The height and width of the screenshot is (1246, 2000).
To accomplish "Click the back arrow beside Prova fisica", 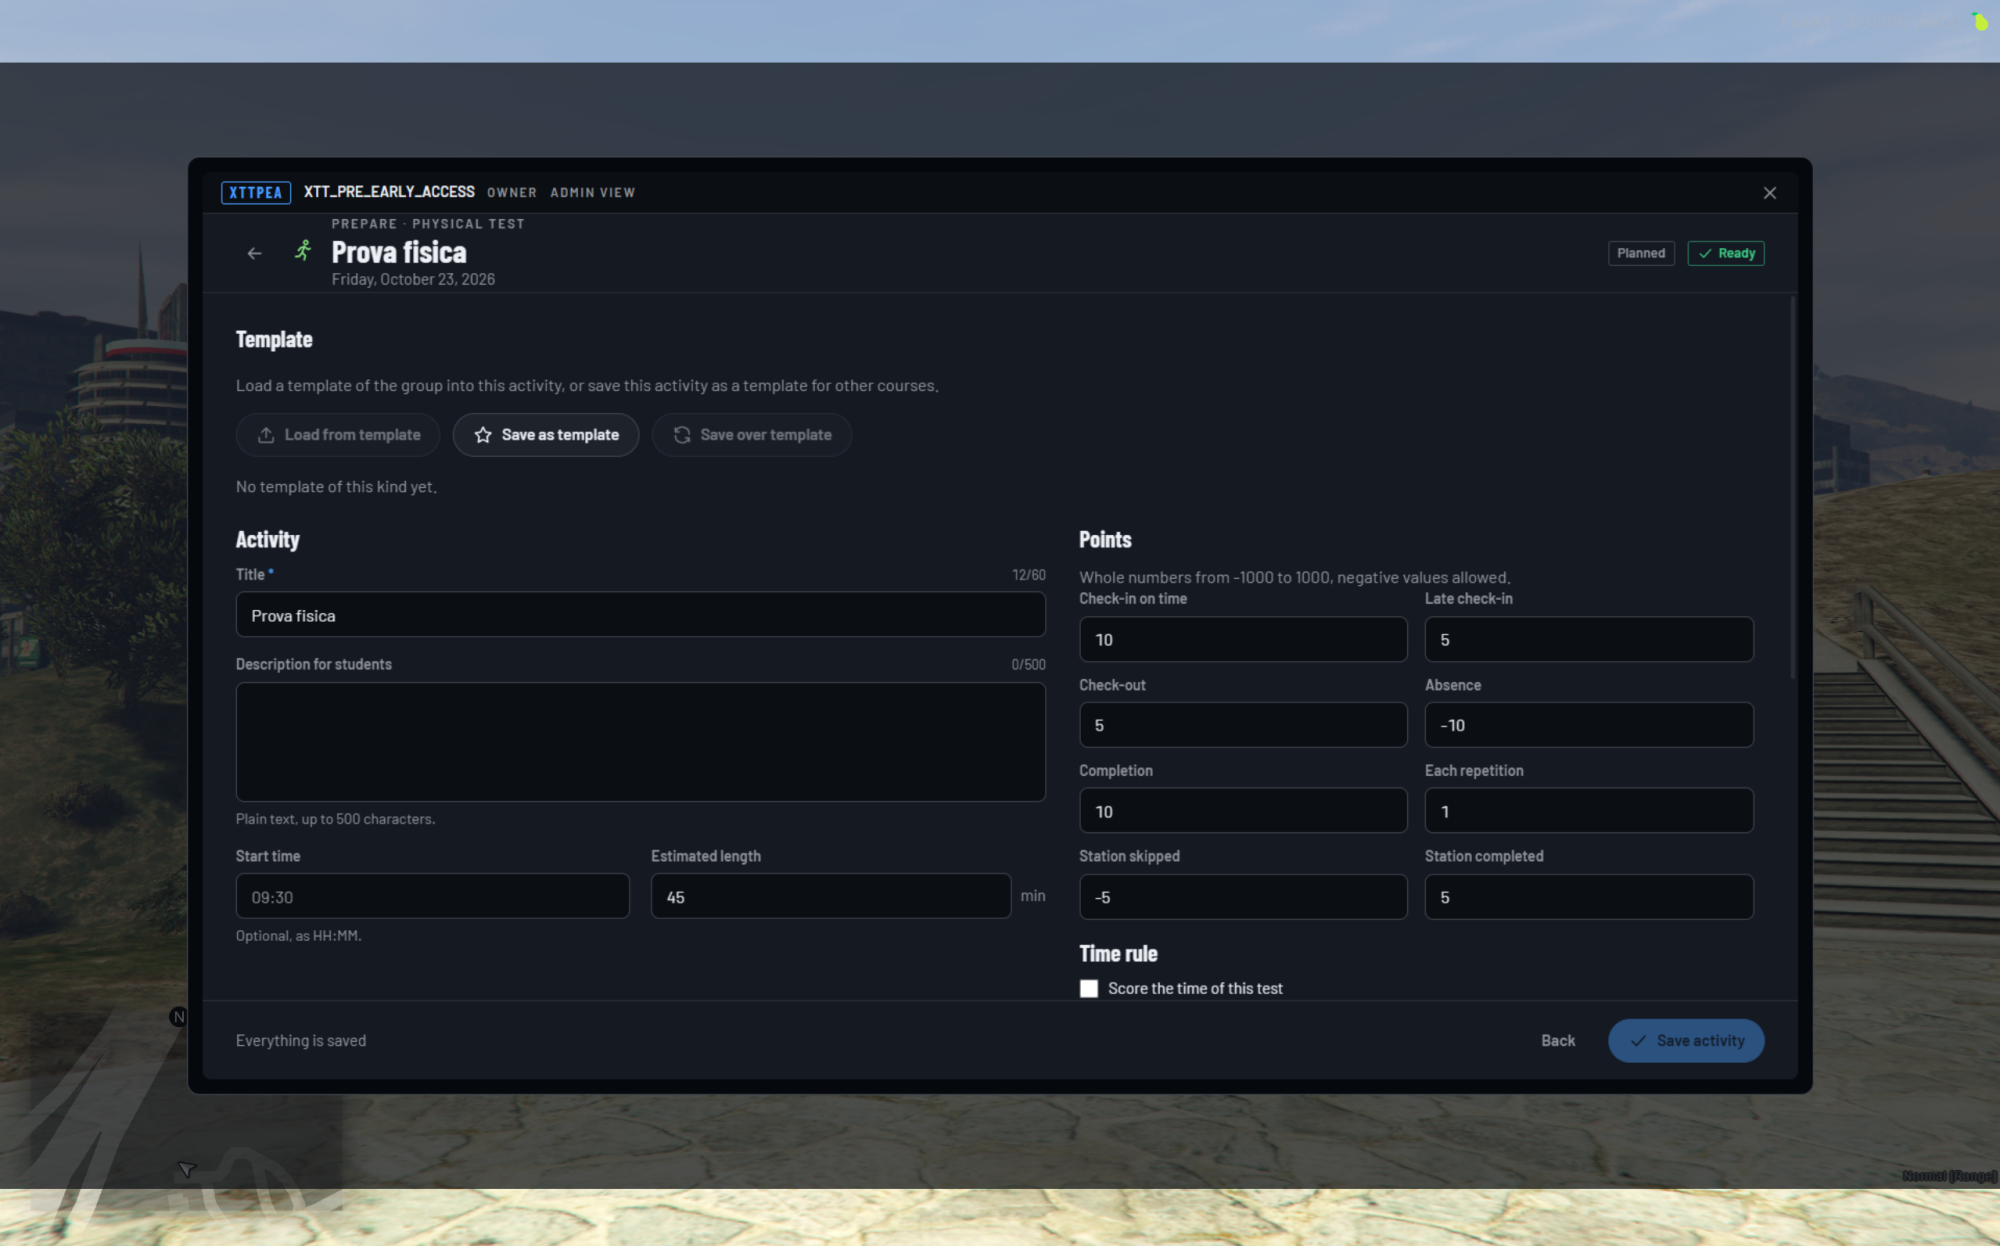I will pos(254,253).
